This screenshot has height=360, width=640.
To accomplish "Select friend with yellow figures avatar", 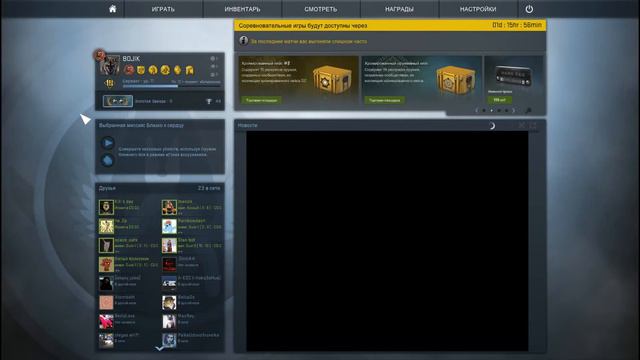I will click(x=106, y=226).
